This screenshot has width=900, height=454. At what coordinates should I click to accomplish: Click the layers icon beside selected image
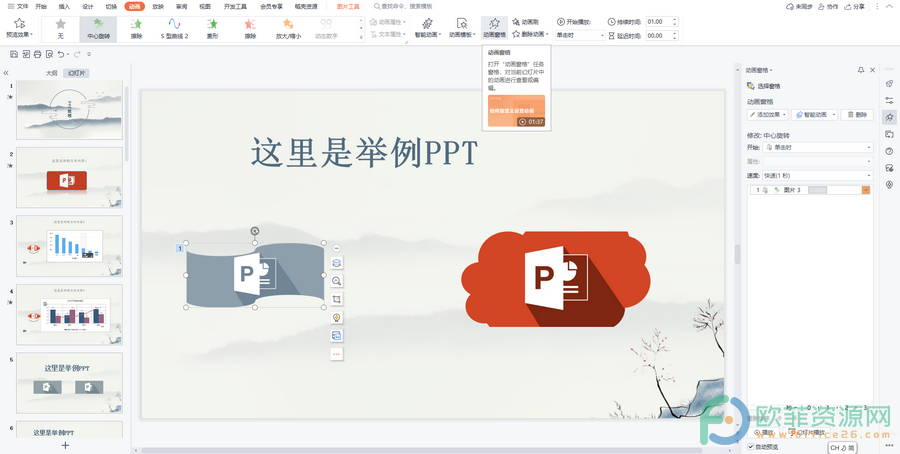(x=337, y=263)
